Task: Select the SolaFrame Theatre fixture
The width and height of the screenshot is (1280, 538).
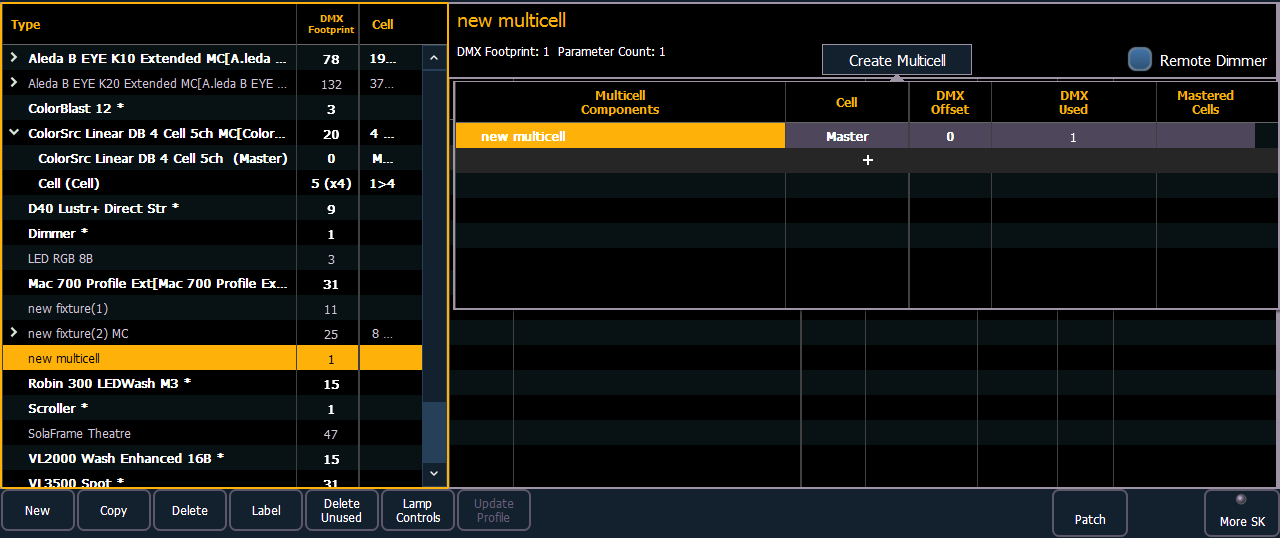Action: [212, 434]
